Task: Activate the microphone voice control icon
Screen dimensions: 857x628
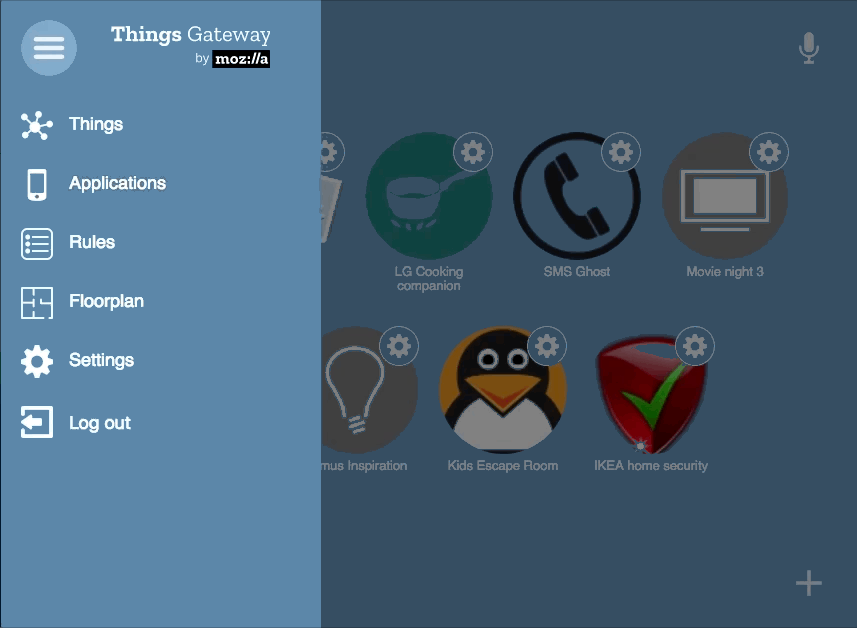Action: click(x=808, y=47)
